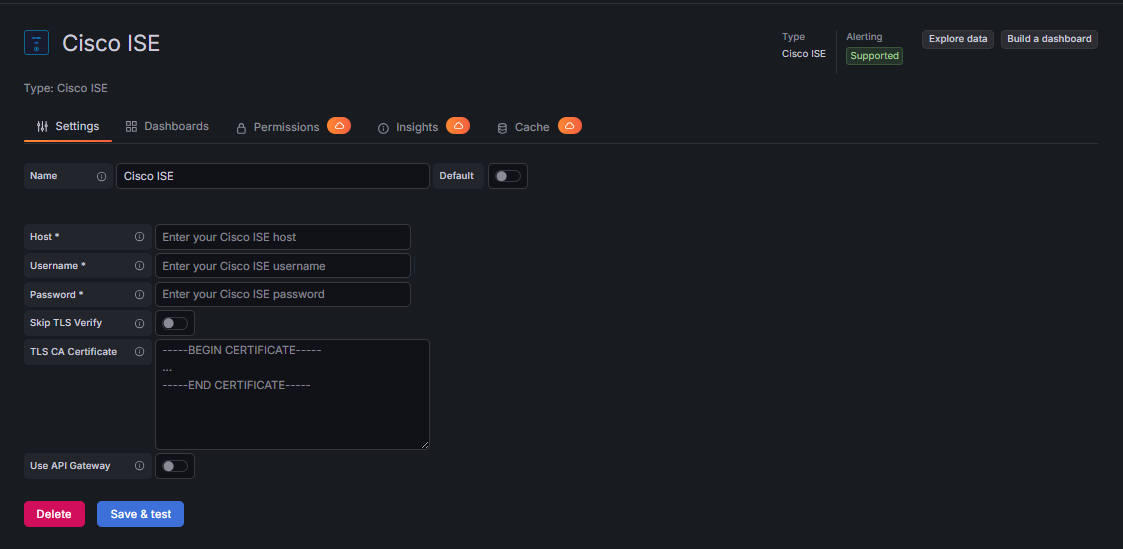Image resolution: width=1123 pixels, height=549 pixels.
Task: Click the info icon next to Skip TLS Verify
Action: coord(140,323)
